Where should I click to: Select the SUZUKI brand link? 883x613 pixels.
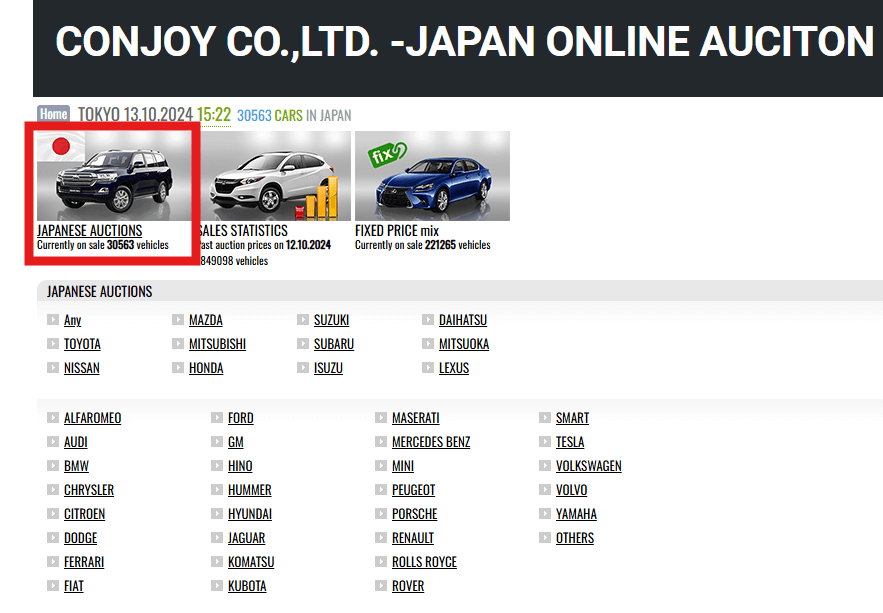(331, 320)
